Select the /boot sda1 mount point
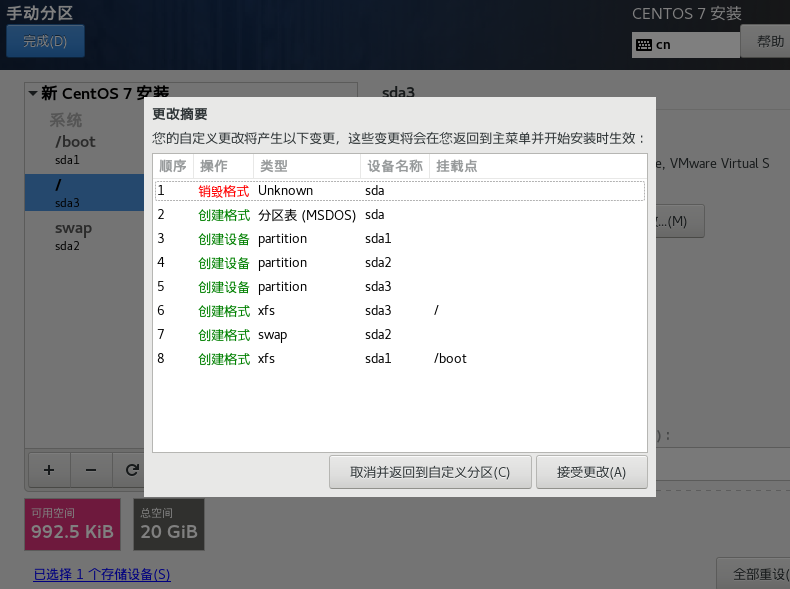 click(85, 150)
